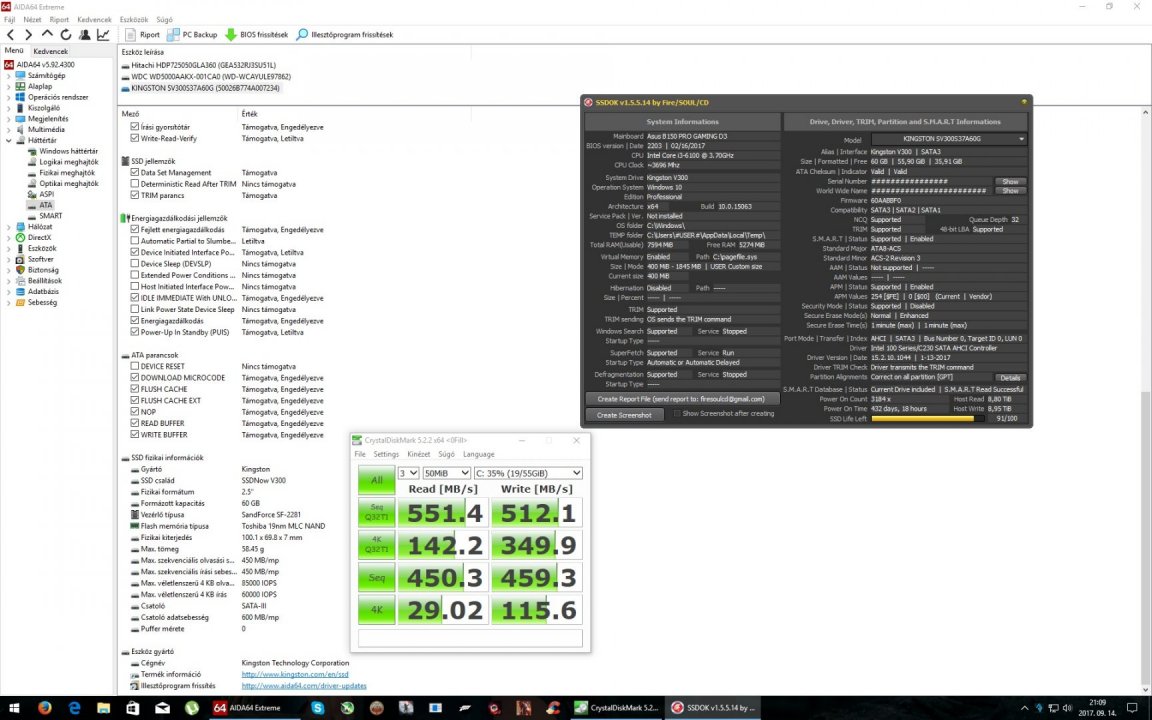Image resolution: width=1152 pixels, height=720 pixels.
Task: Run the 4K Q32T1 test
Action: point(376,545)
